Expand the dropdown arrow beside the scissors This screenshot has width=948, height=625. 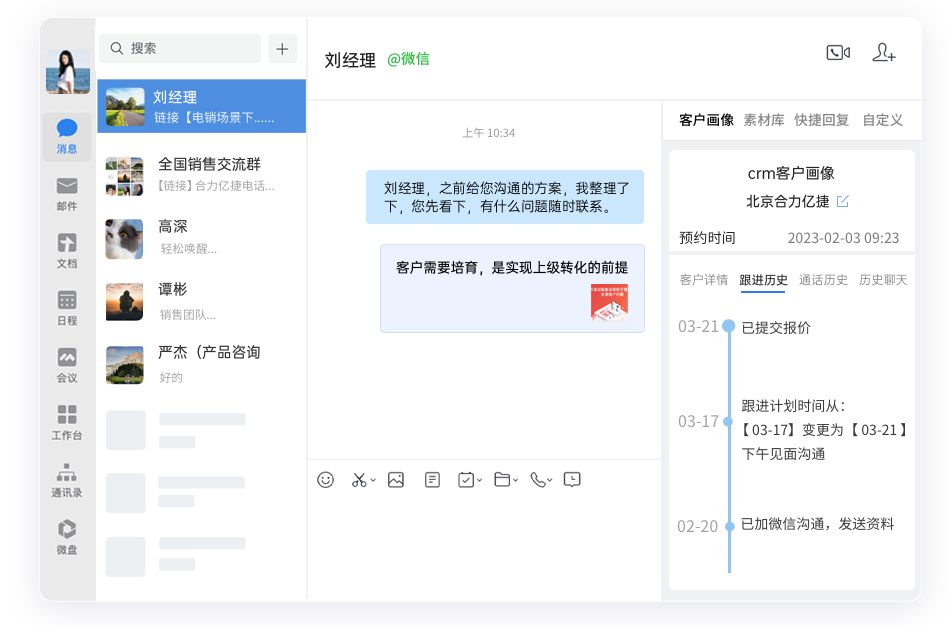[373, 481]
